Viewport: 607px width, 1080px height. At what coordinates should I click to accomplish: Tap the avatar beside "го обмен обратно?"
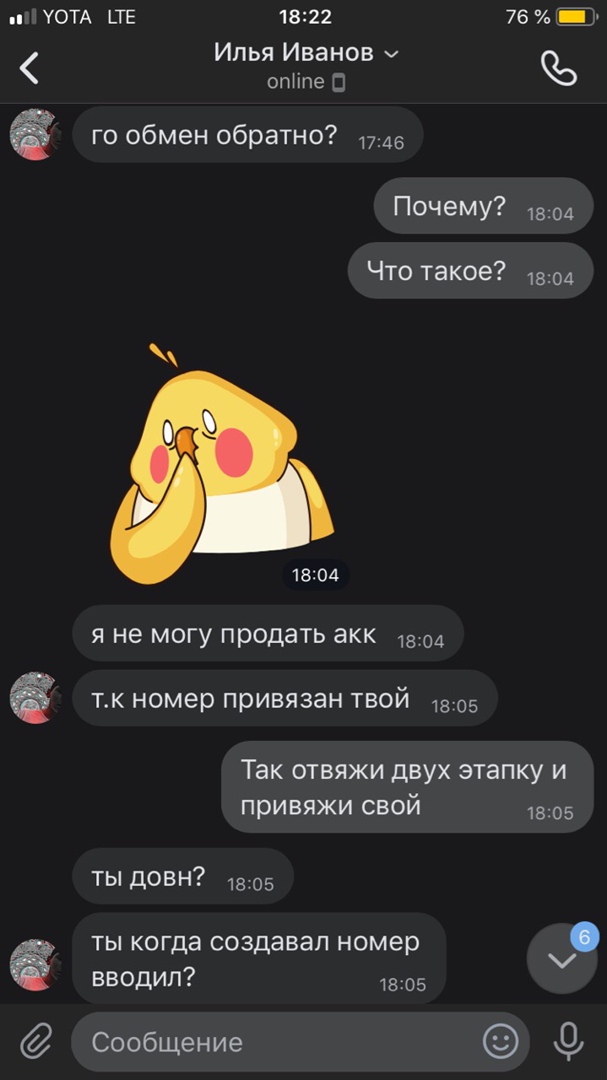[35, 134]
